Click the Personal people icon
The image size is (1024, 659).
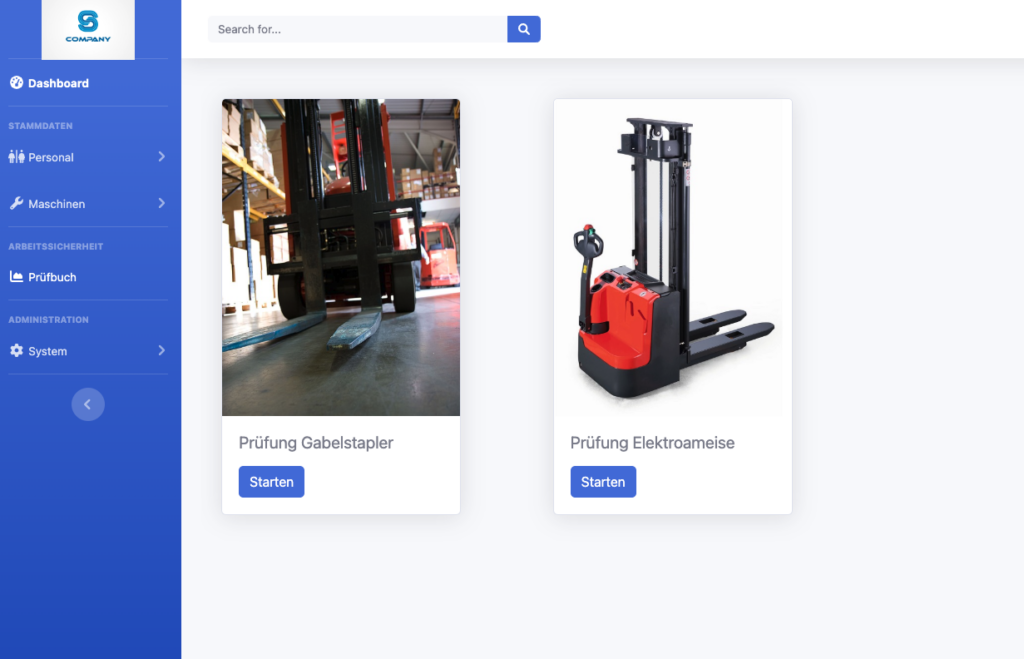tap(16, 157)
